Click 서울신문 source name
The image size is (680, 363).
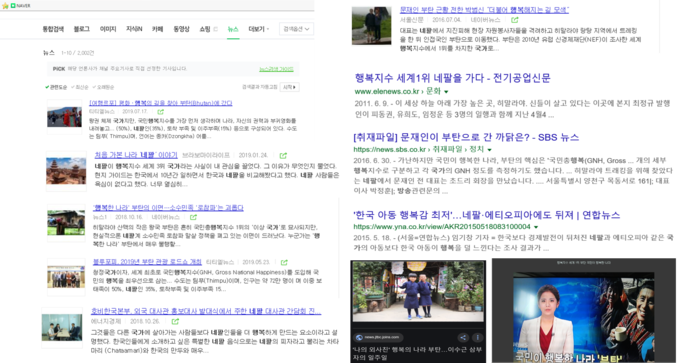pos(411,20)
